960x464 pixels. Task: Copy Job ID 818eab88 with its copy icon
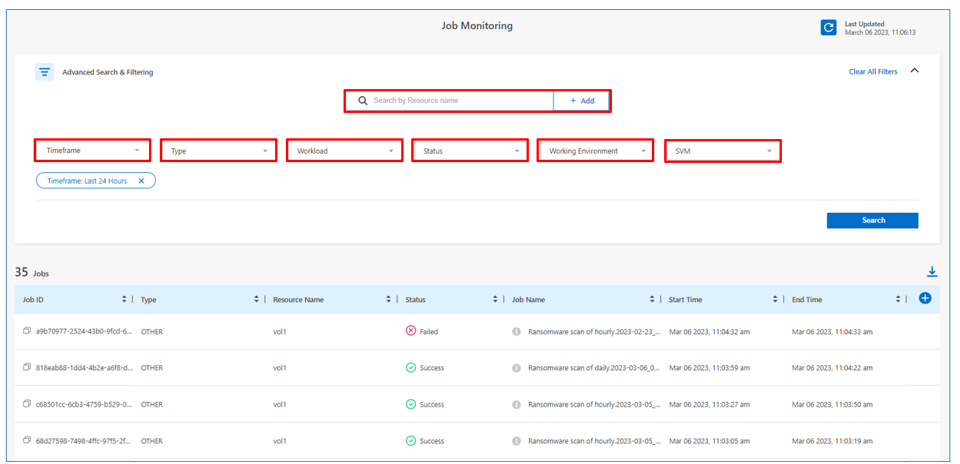[x=27, y=368]
